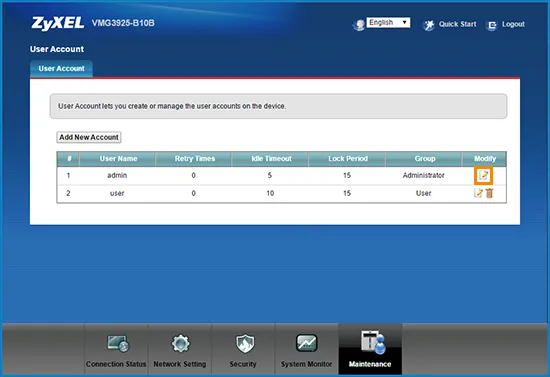Click Add New Account button
Viewport: 550px width, 377px height.
point(89,137)
